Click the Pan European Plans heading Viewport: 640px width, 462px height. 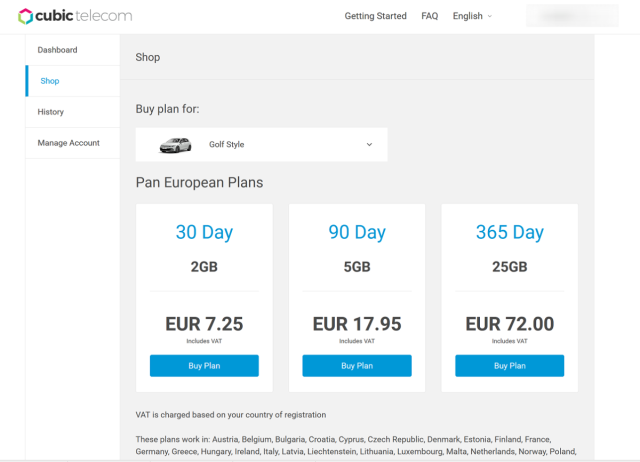point(199,183)
